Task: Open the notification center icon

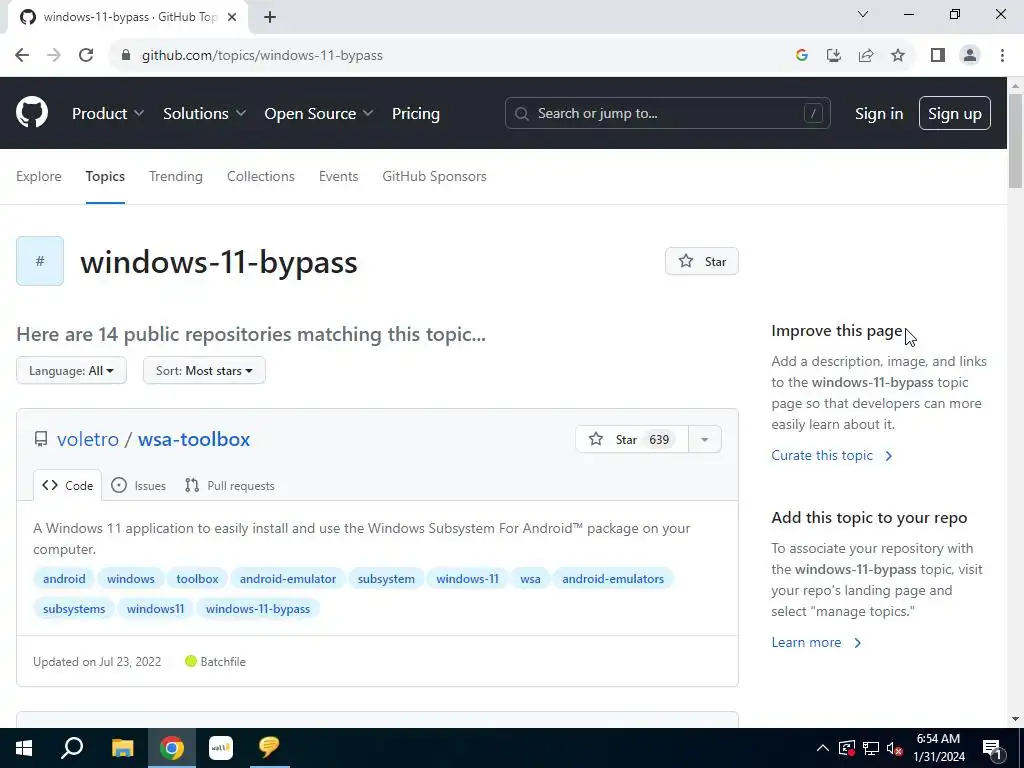Action: click(x=993, y=750)
